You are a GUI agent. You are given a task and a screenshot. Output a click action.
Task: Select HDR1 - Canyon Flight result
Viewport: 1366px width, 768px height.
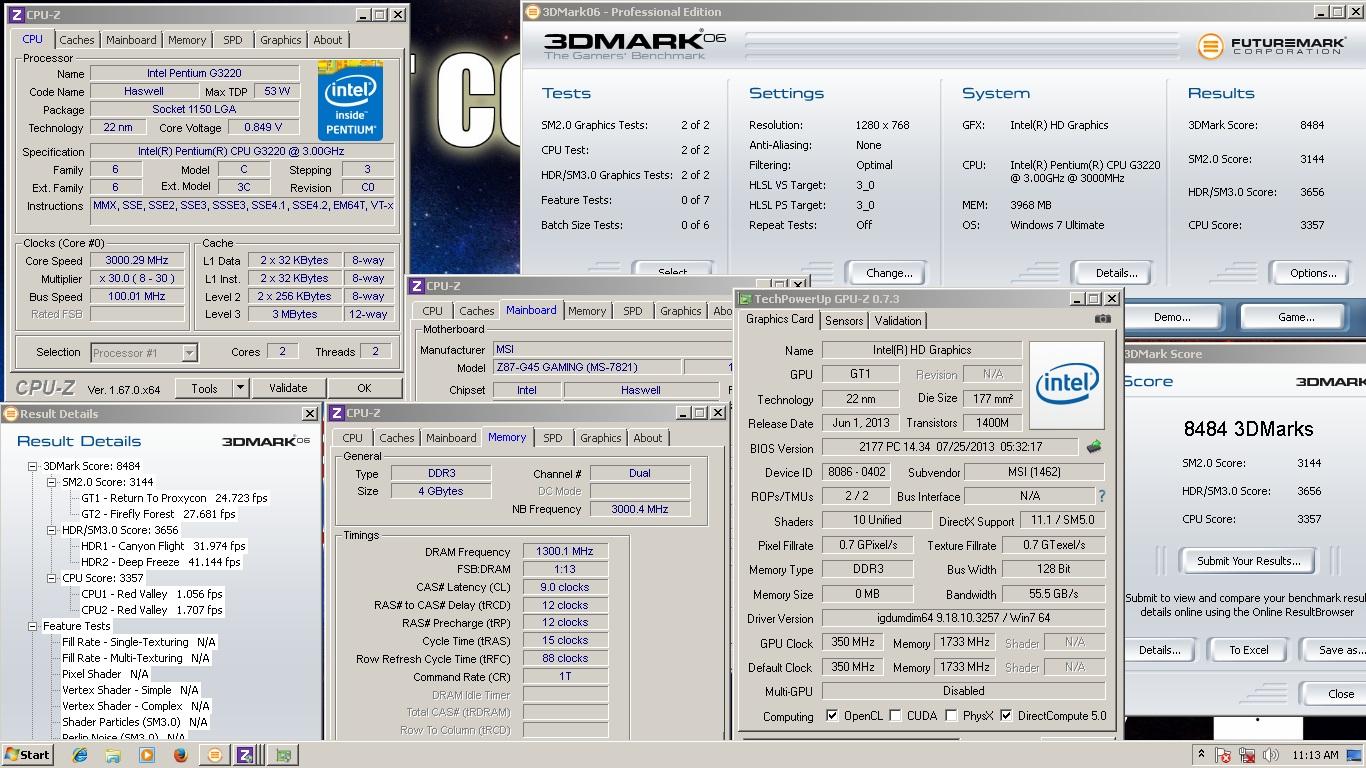(x=163, y=546)
